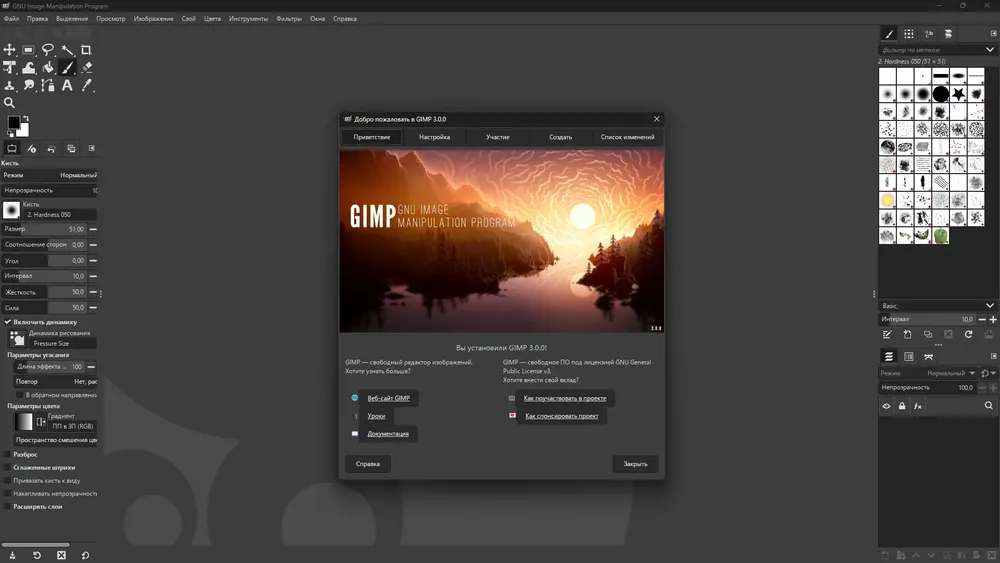Screen dimensions: 1000x563
Task: Click the Жёсткость hardness slider
Action: (x=45, y=292)
